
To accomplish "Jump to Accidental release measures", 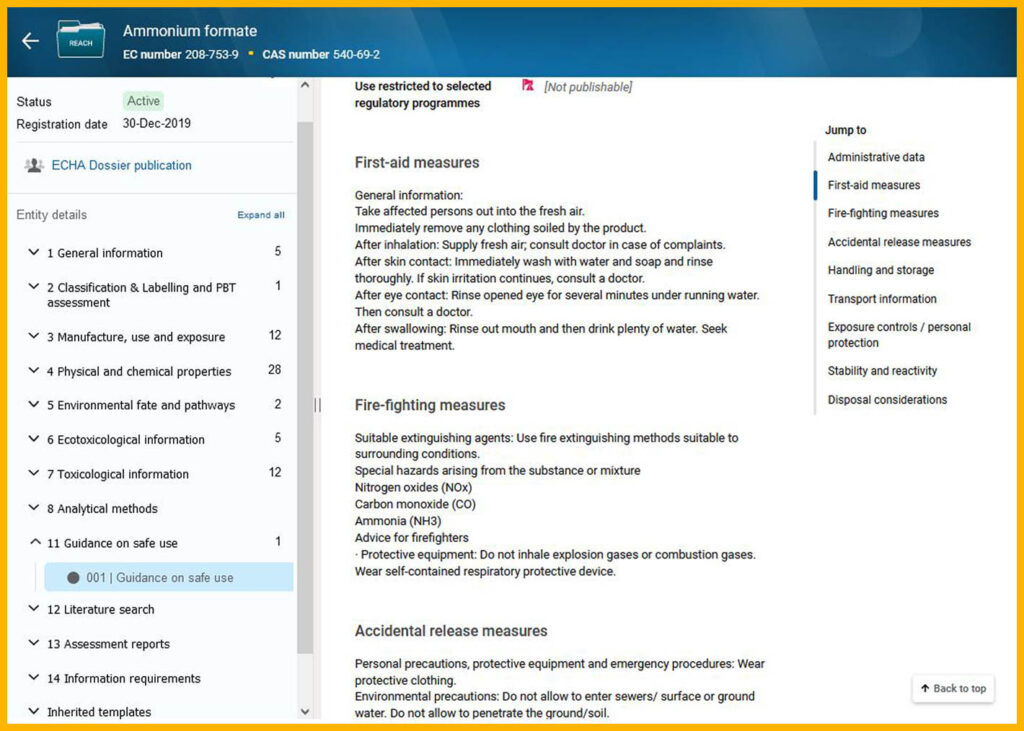I will pos(899,242).
